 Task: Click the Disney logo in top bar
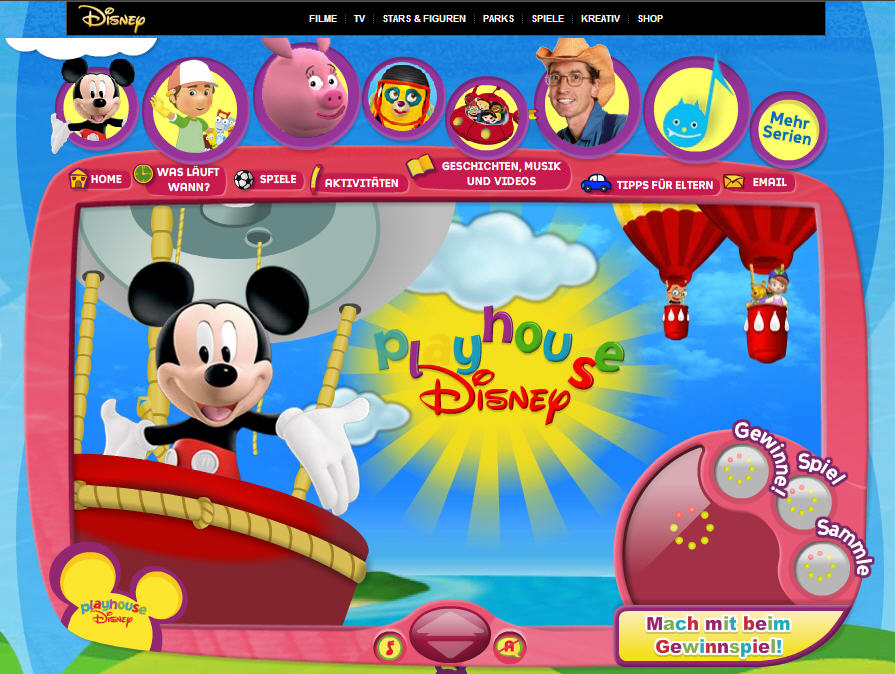coord(112,18)
